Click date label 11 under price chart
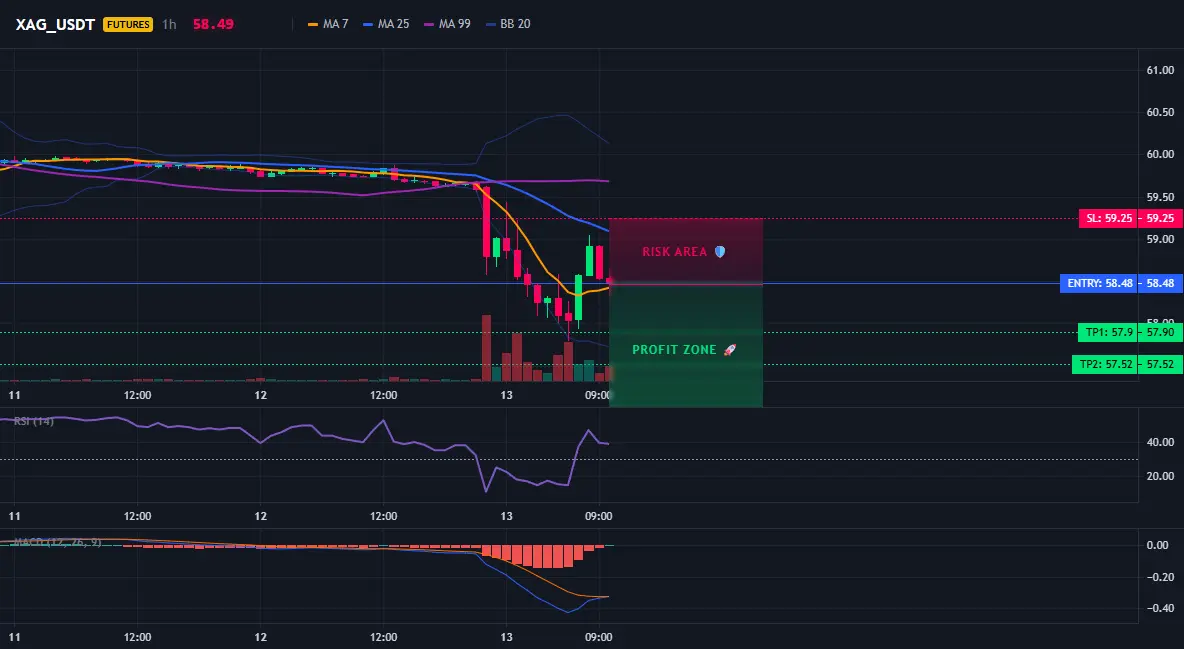The width and height of the screenshot is (1184, 649). click(x=14, y=395)
